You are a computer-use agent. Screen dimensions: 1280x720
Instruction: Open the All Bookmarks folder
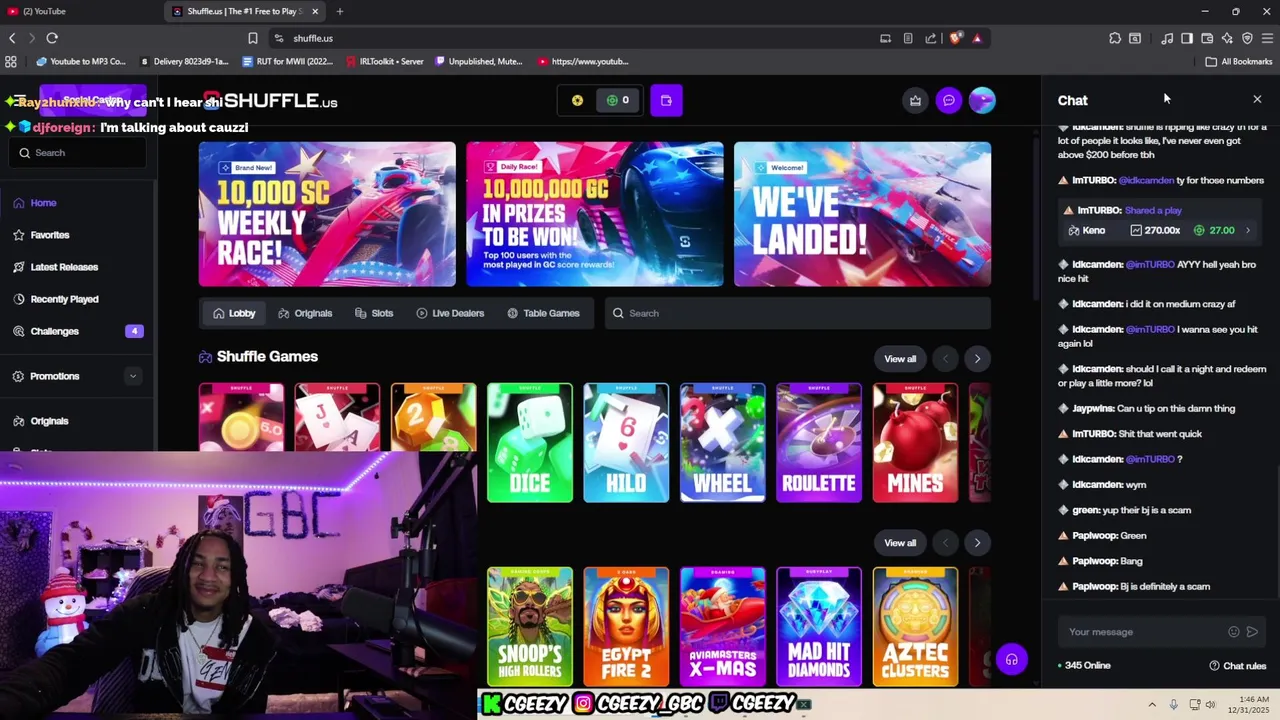1239,61
